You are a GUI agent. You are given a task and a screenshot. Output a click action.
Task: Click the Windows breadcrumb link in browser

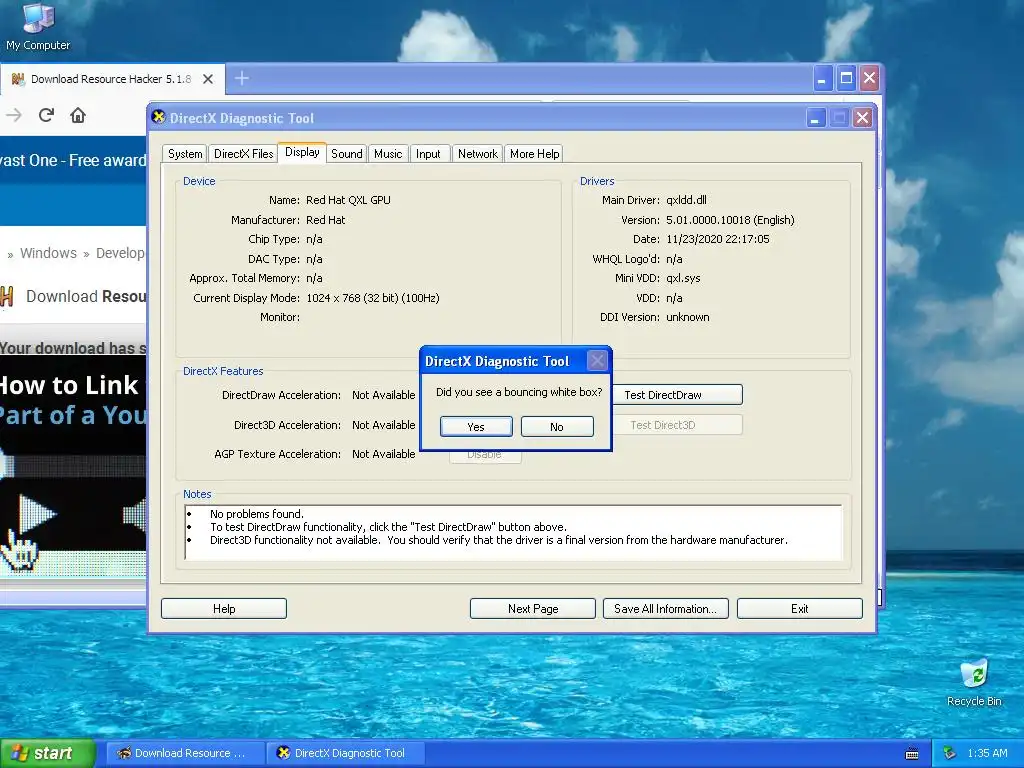point(48,253)
